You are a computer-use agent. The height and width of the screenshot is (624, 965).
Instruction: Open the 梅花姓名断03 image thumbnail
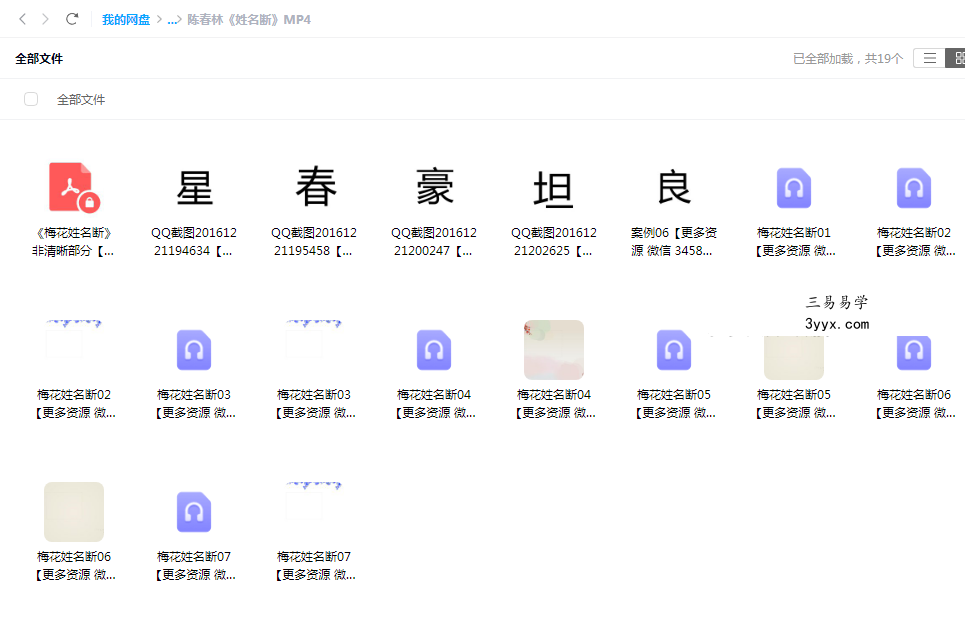pos(314,350)
